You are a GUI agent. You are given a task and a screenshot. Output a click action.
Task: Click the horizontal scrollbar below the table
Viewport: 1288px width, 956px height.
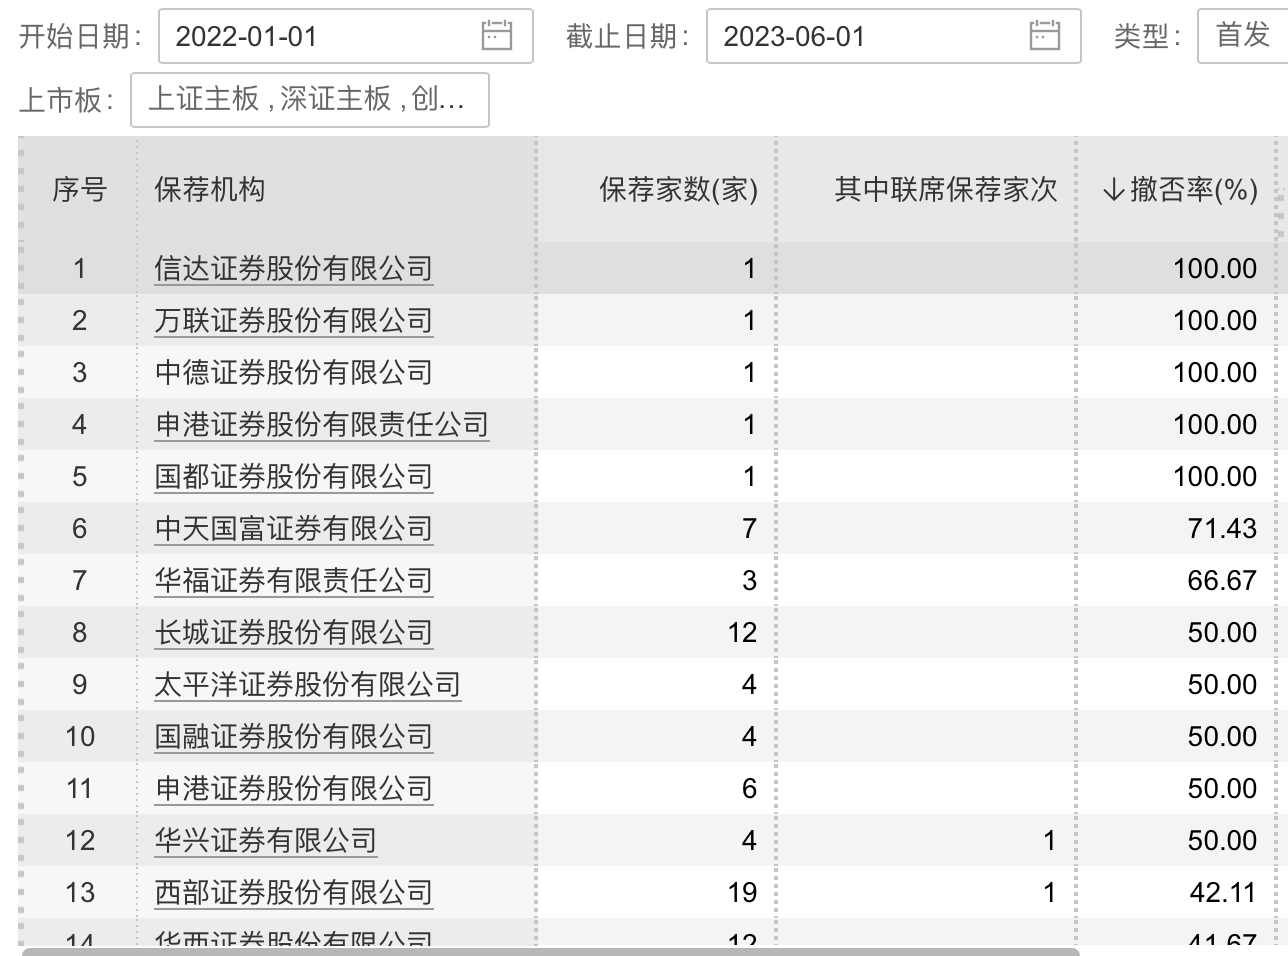coord(550,951)
